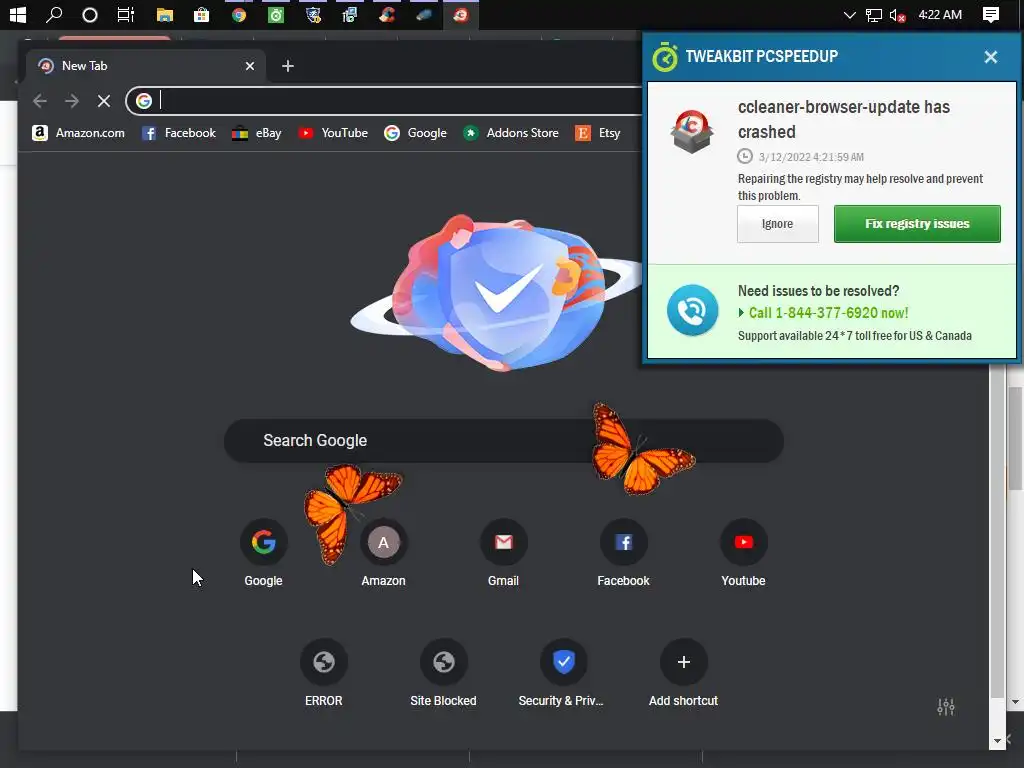Open Task View in the taskbar
This screenshot has height=768, width=1024.
[125, 14]
